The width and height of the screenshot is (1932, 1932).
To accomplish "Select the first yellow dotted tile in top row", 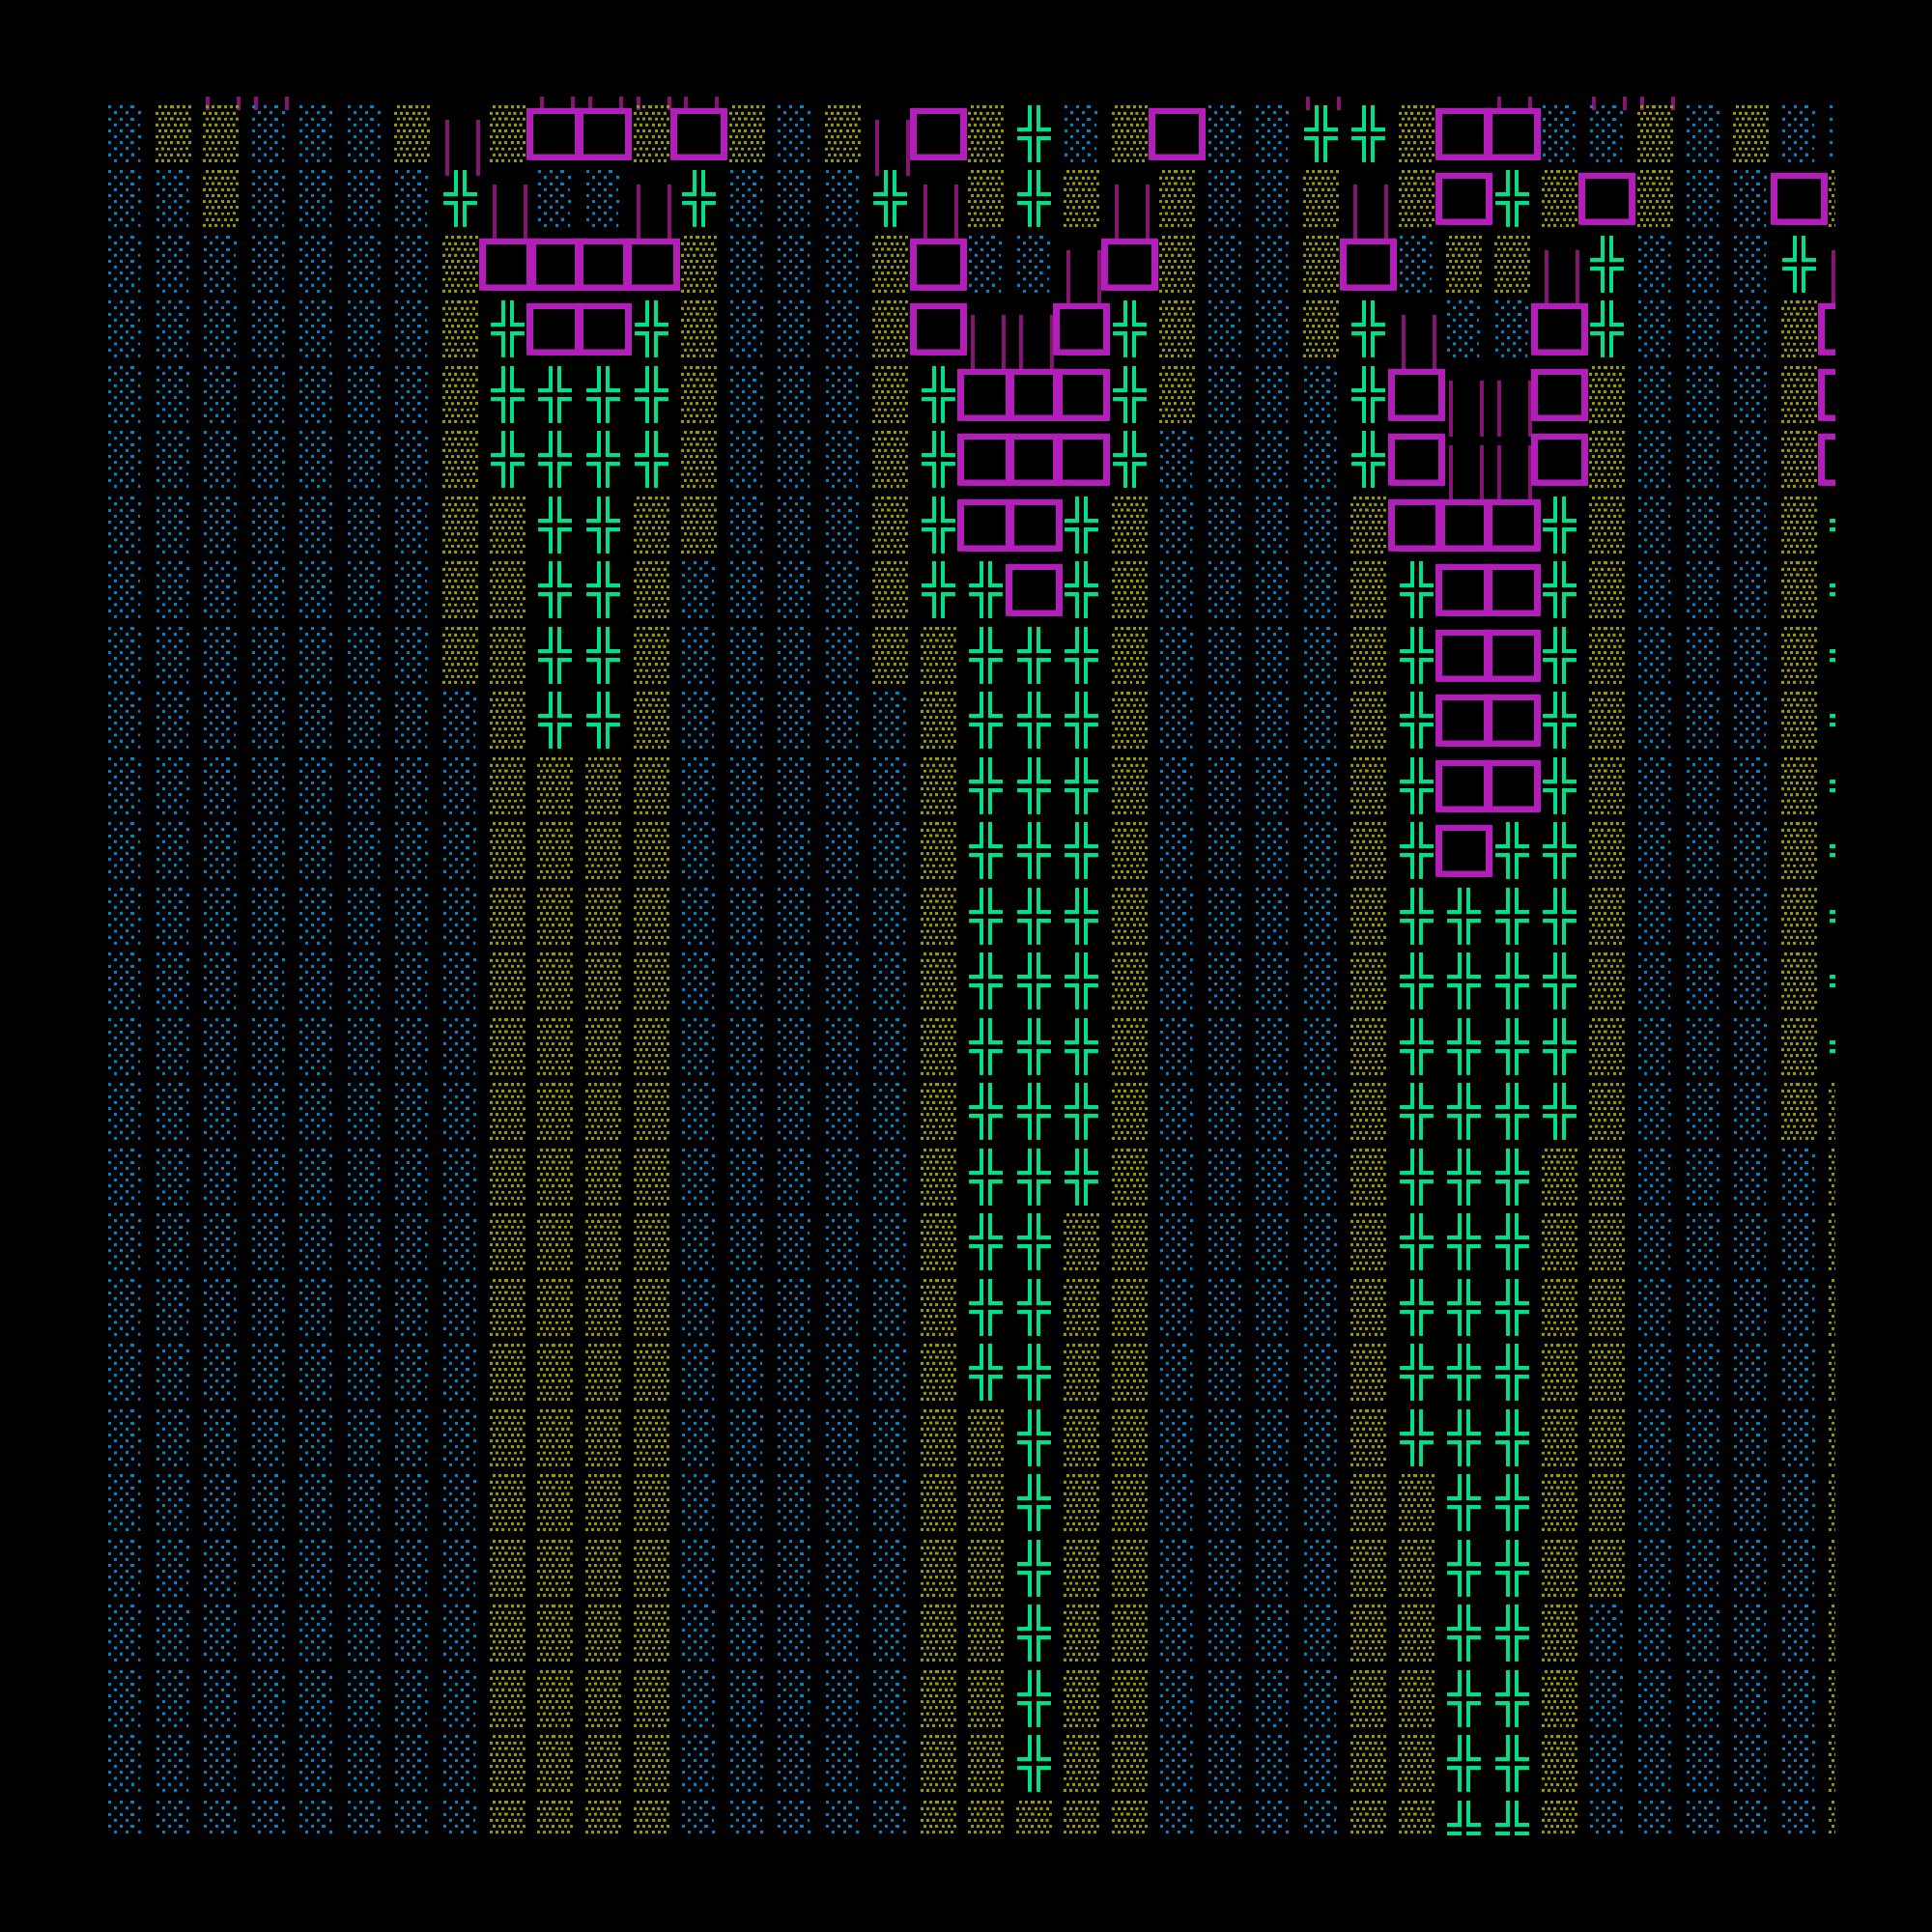I will click(x=173, y=134).
